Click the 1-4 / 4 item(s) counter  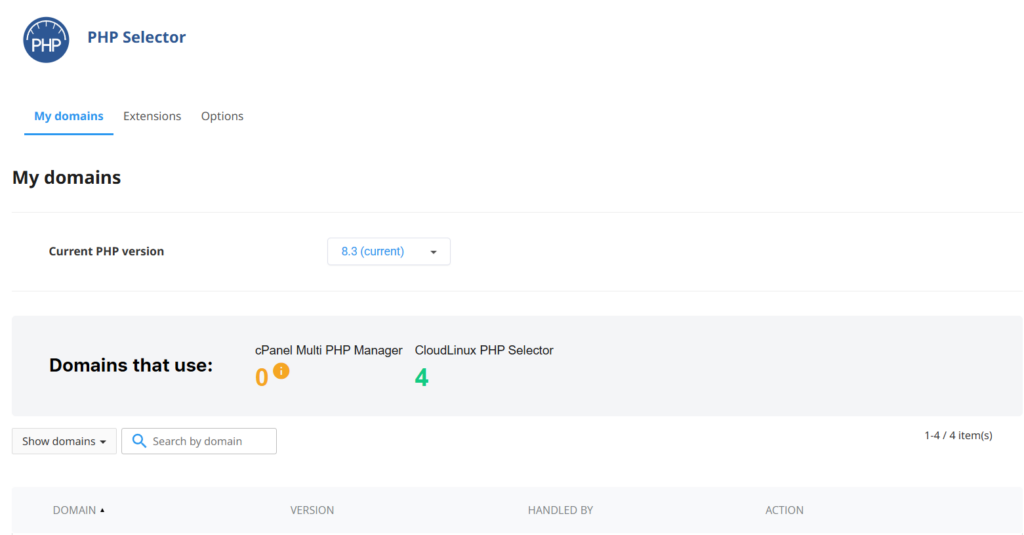click(x=958, y=435)
